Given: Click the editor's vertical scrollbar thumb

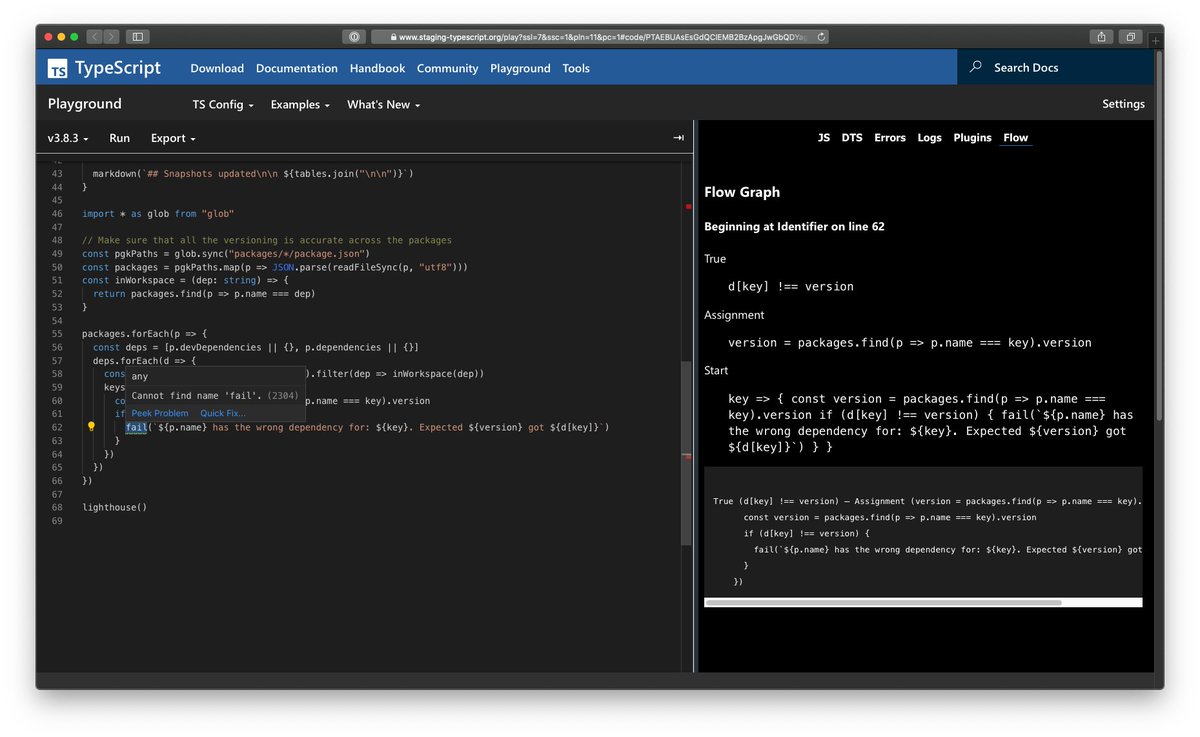Looking at the screenshot, I should point(686,454).
